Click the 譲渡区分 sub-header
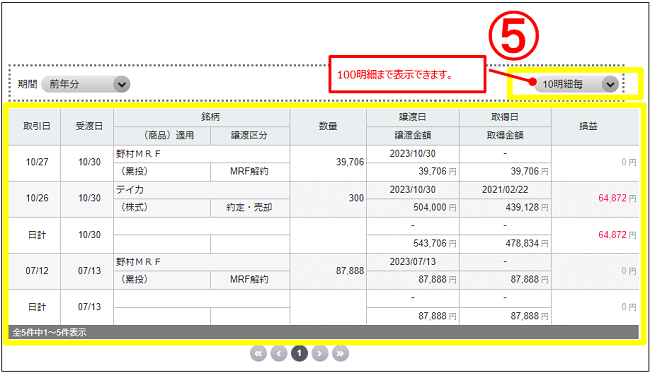650x373 pixels. tap(250, 136)
